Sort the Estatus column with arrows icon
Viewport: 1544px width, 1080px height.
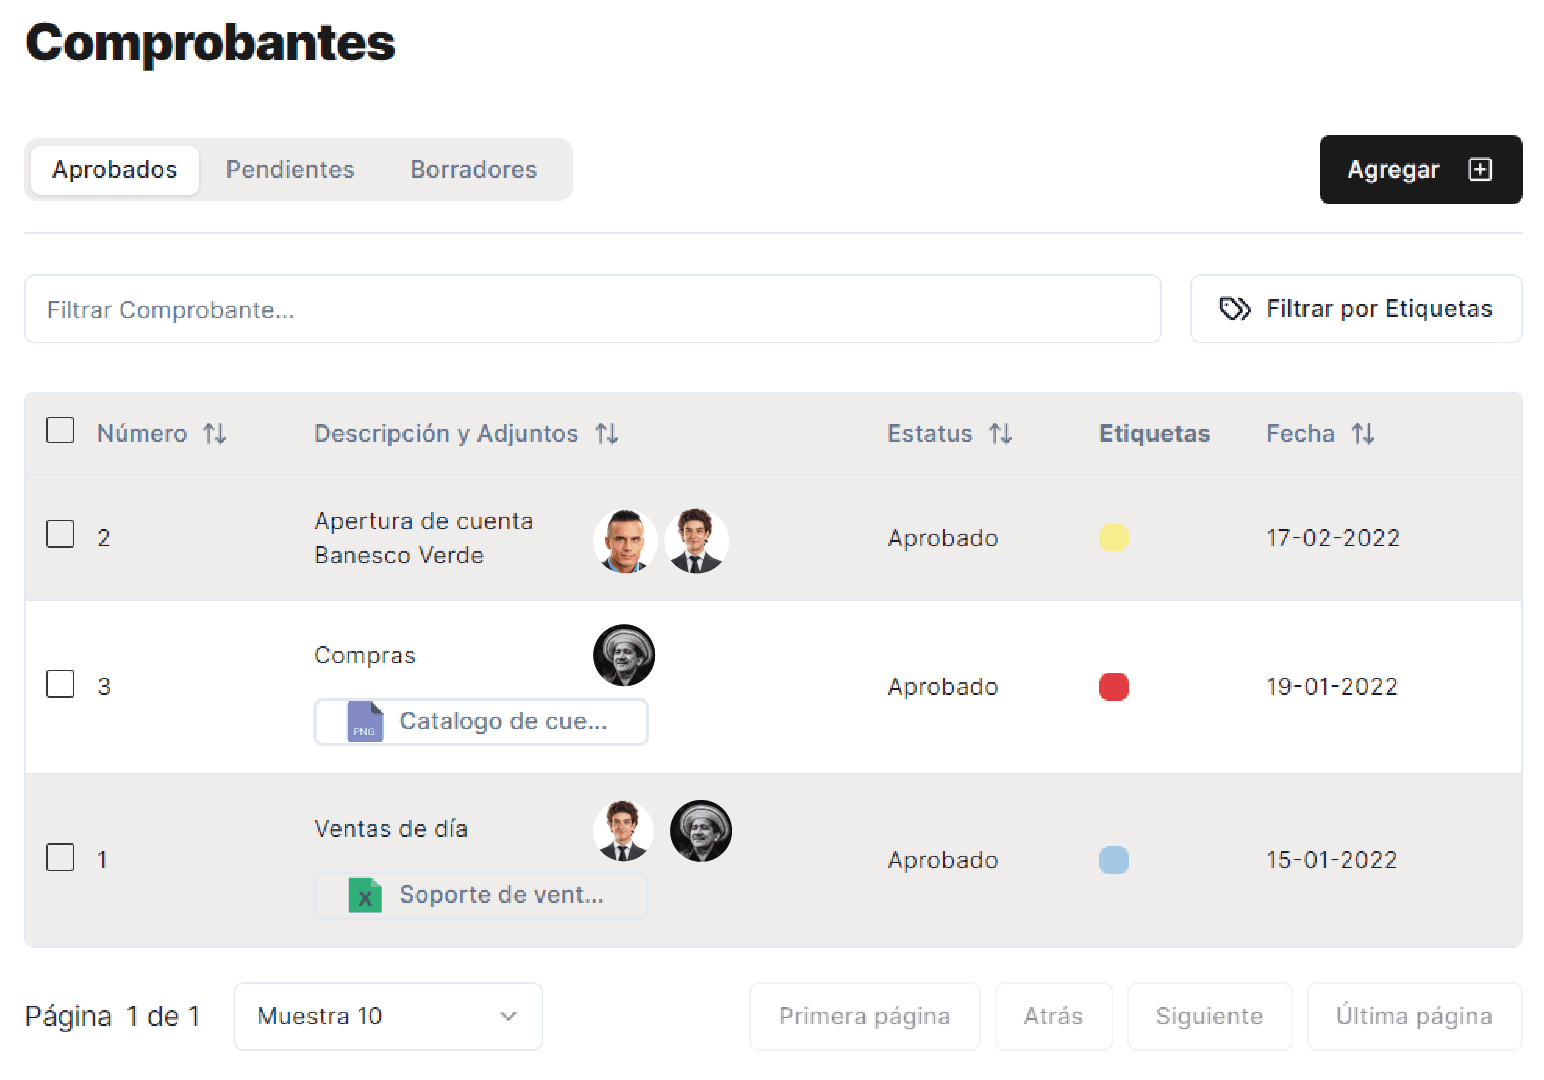point(1001,434)
